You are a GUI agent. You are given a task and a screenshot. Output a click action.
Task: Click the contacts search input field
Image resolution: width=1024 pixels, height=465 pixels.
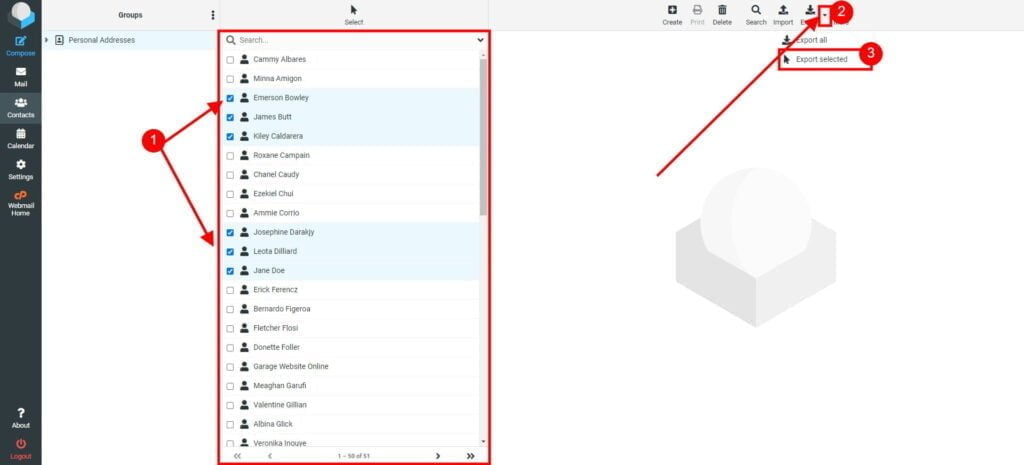(x=356, y=40)
